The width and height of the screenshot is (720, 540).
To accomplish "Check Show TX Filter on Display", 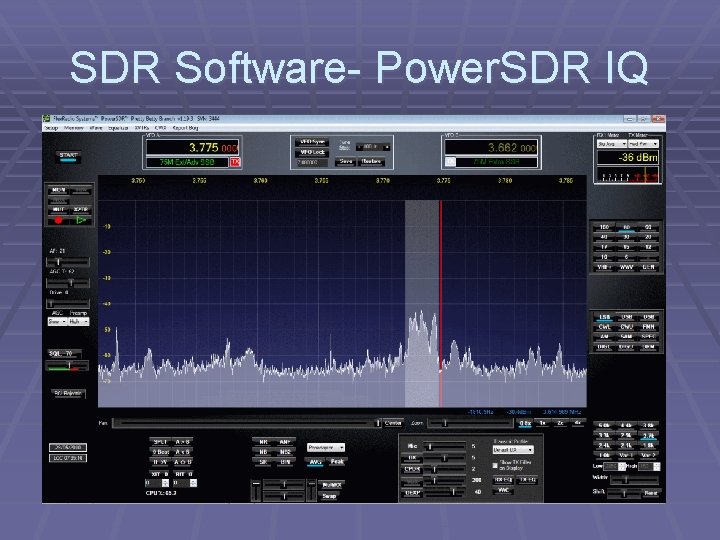I will click(x=495, y=465).
